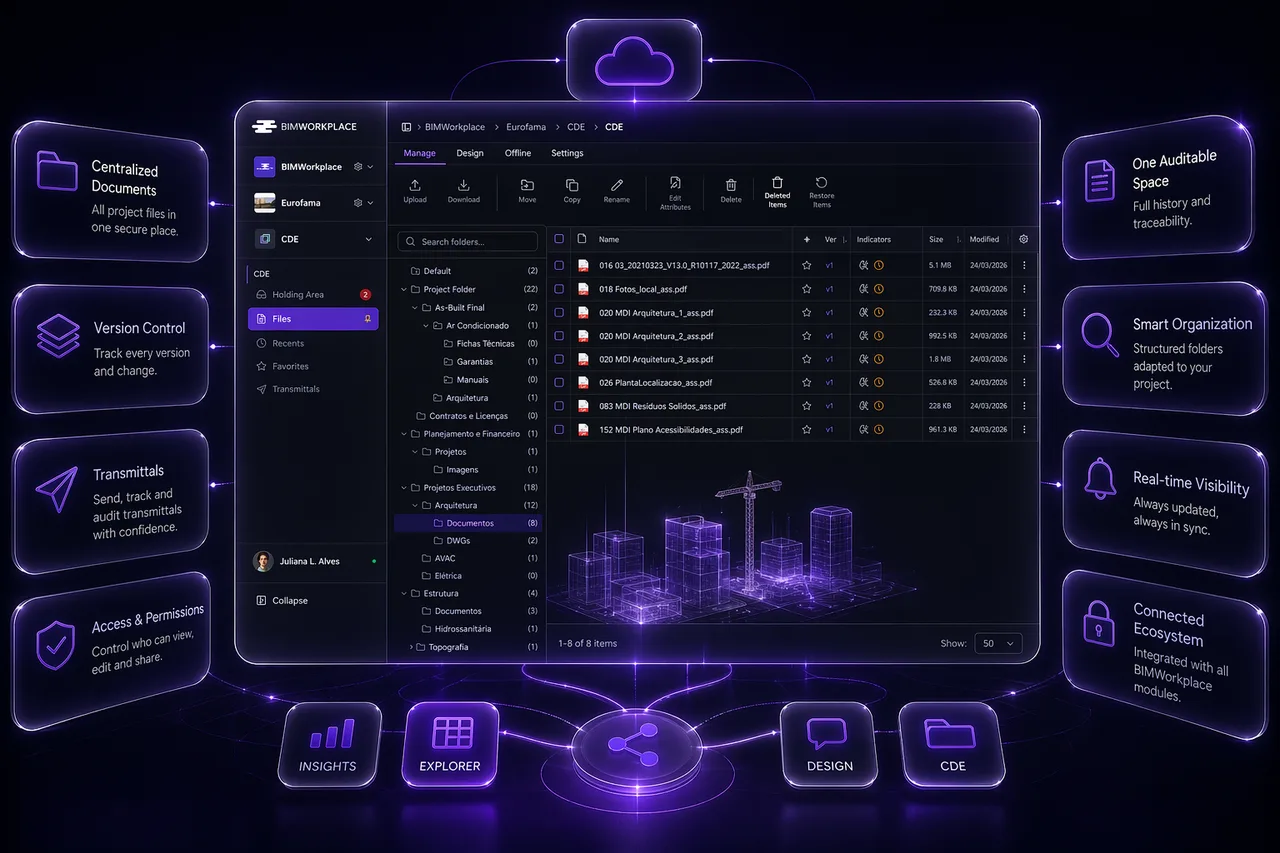This screenshot has width=1280, height=853.
Task: Click the Search folders input field
Action: (470, 242)
